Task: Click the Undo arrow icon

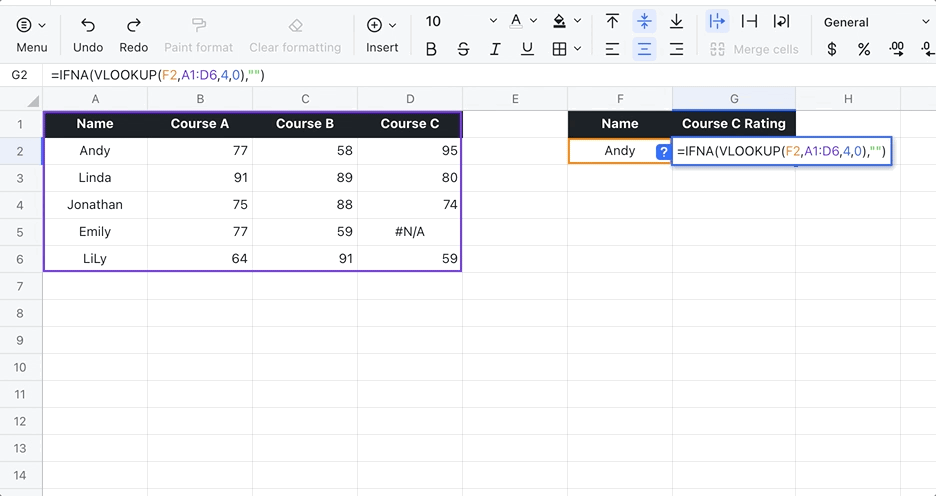Action: click(x=88, y=25)
